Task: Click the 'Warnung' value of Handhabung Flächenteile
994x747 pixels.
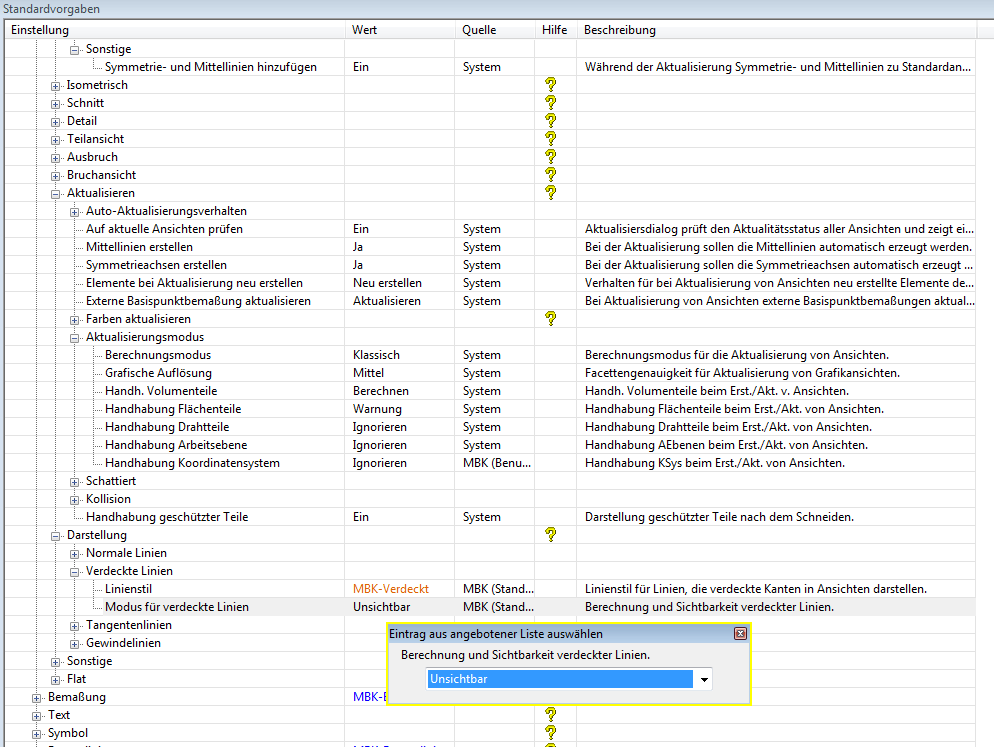Action: tap(377, 409)
